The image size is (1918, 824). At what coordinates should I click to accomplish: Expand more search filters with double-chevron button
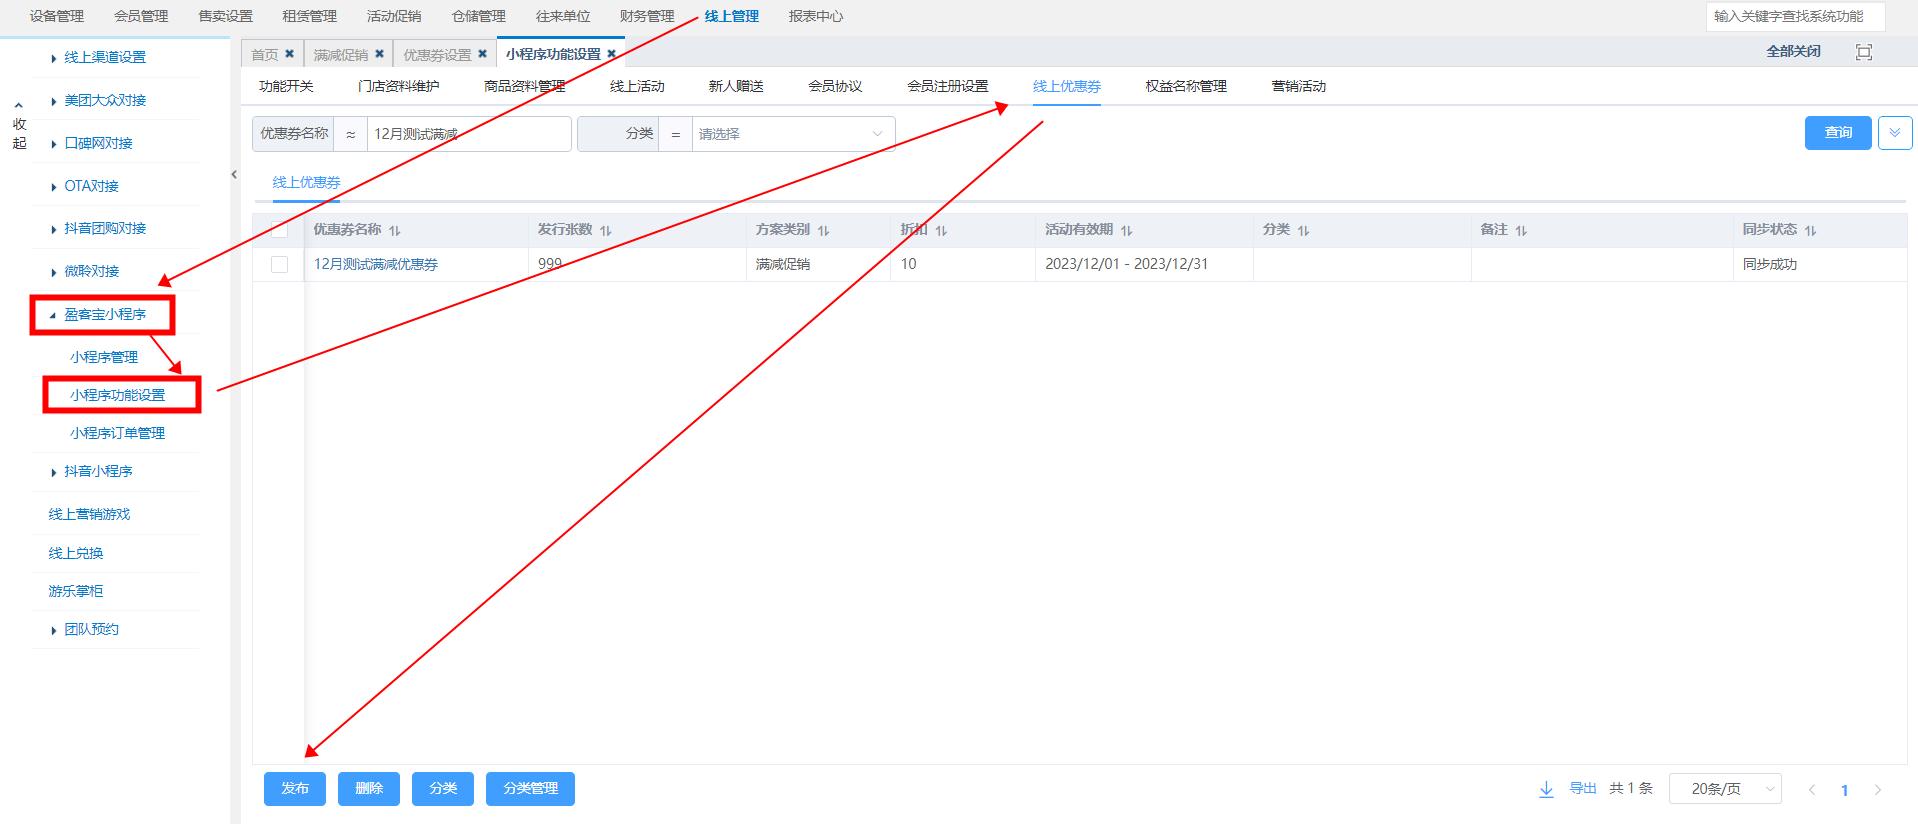pyautogui.click(x=1895, y=133)
